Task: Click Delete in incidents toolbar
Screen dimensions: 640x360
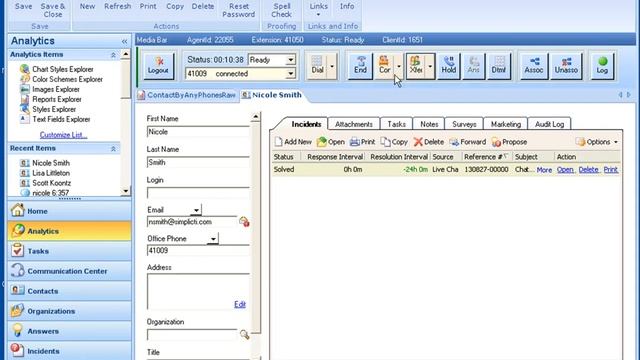Action: (429, 142)
